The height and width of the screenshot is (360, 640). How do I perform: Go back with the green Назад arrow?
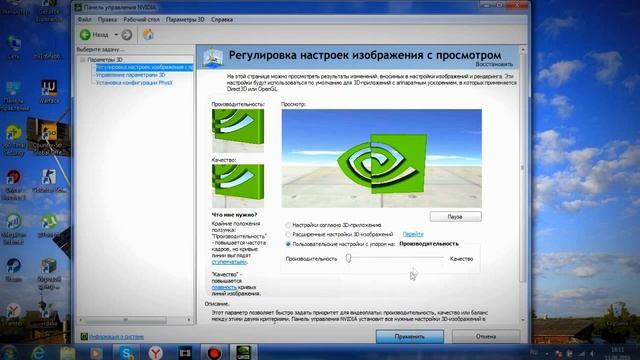click(x=85, y=35)
